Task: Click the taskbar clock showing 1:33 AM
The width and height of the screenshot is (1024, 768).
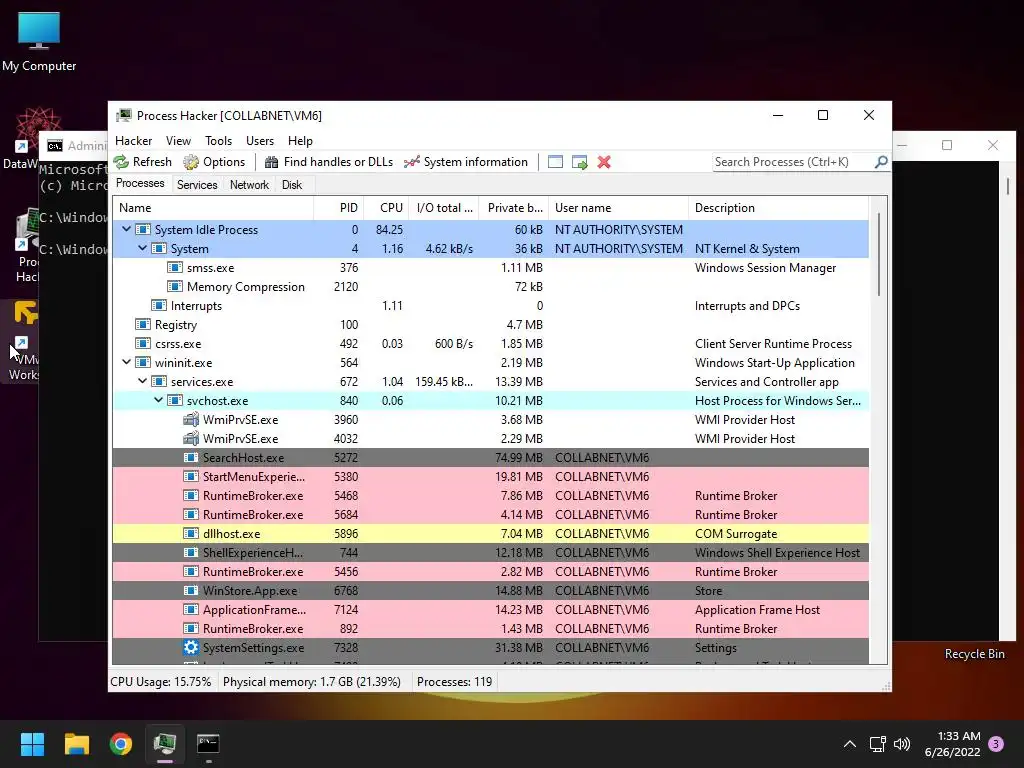Action: pos(952,744)
